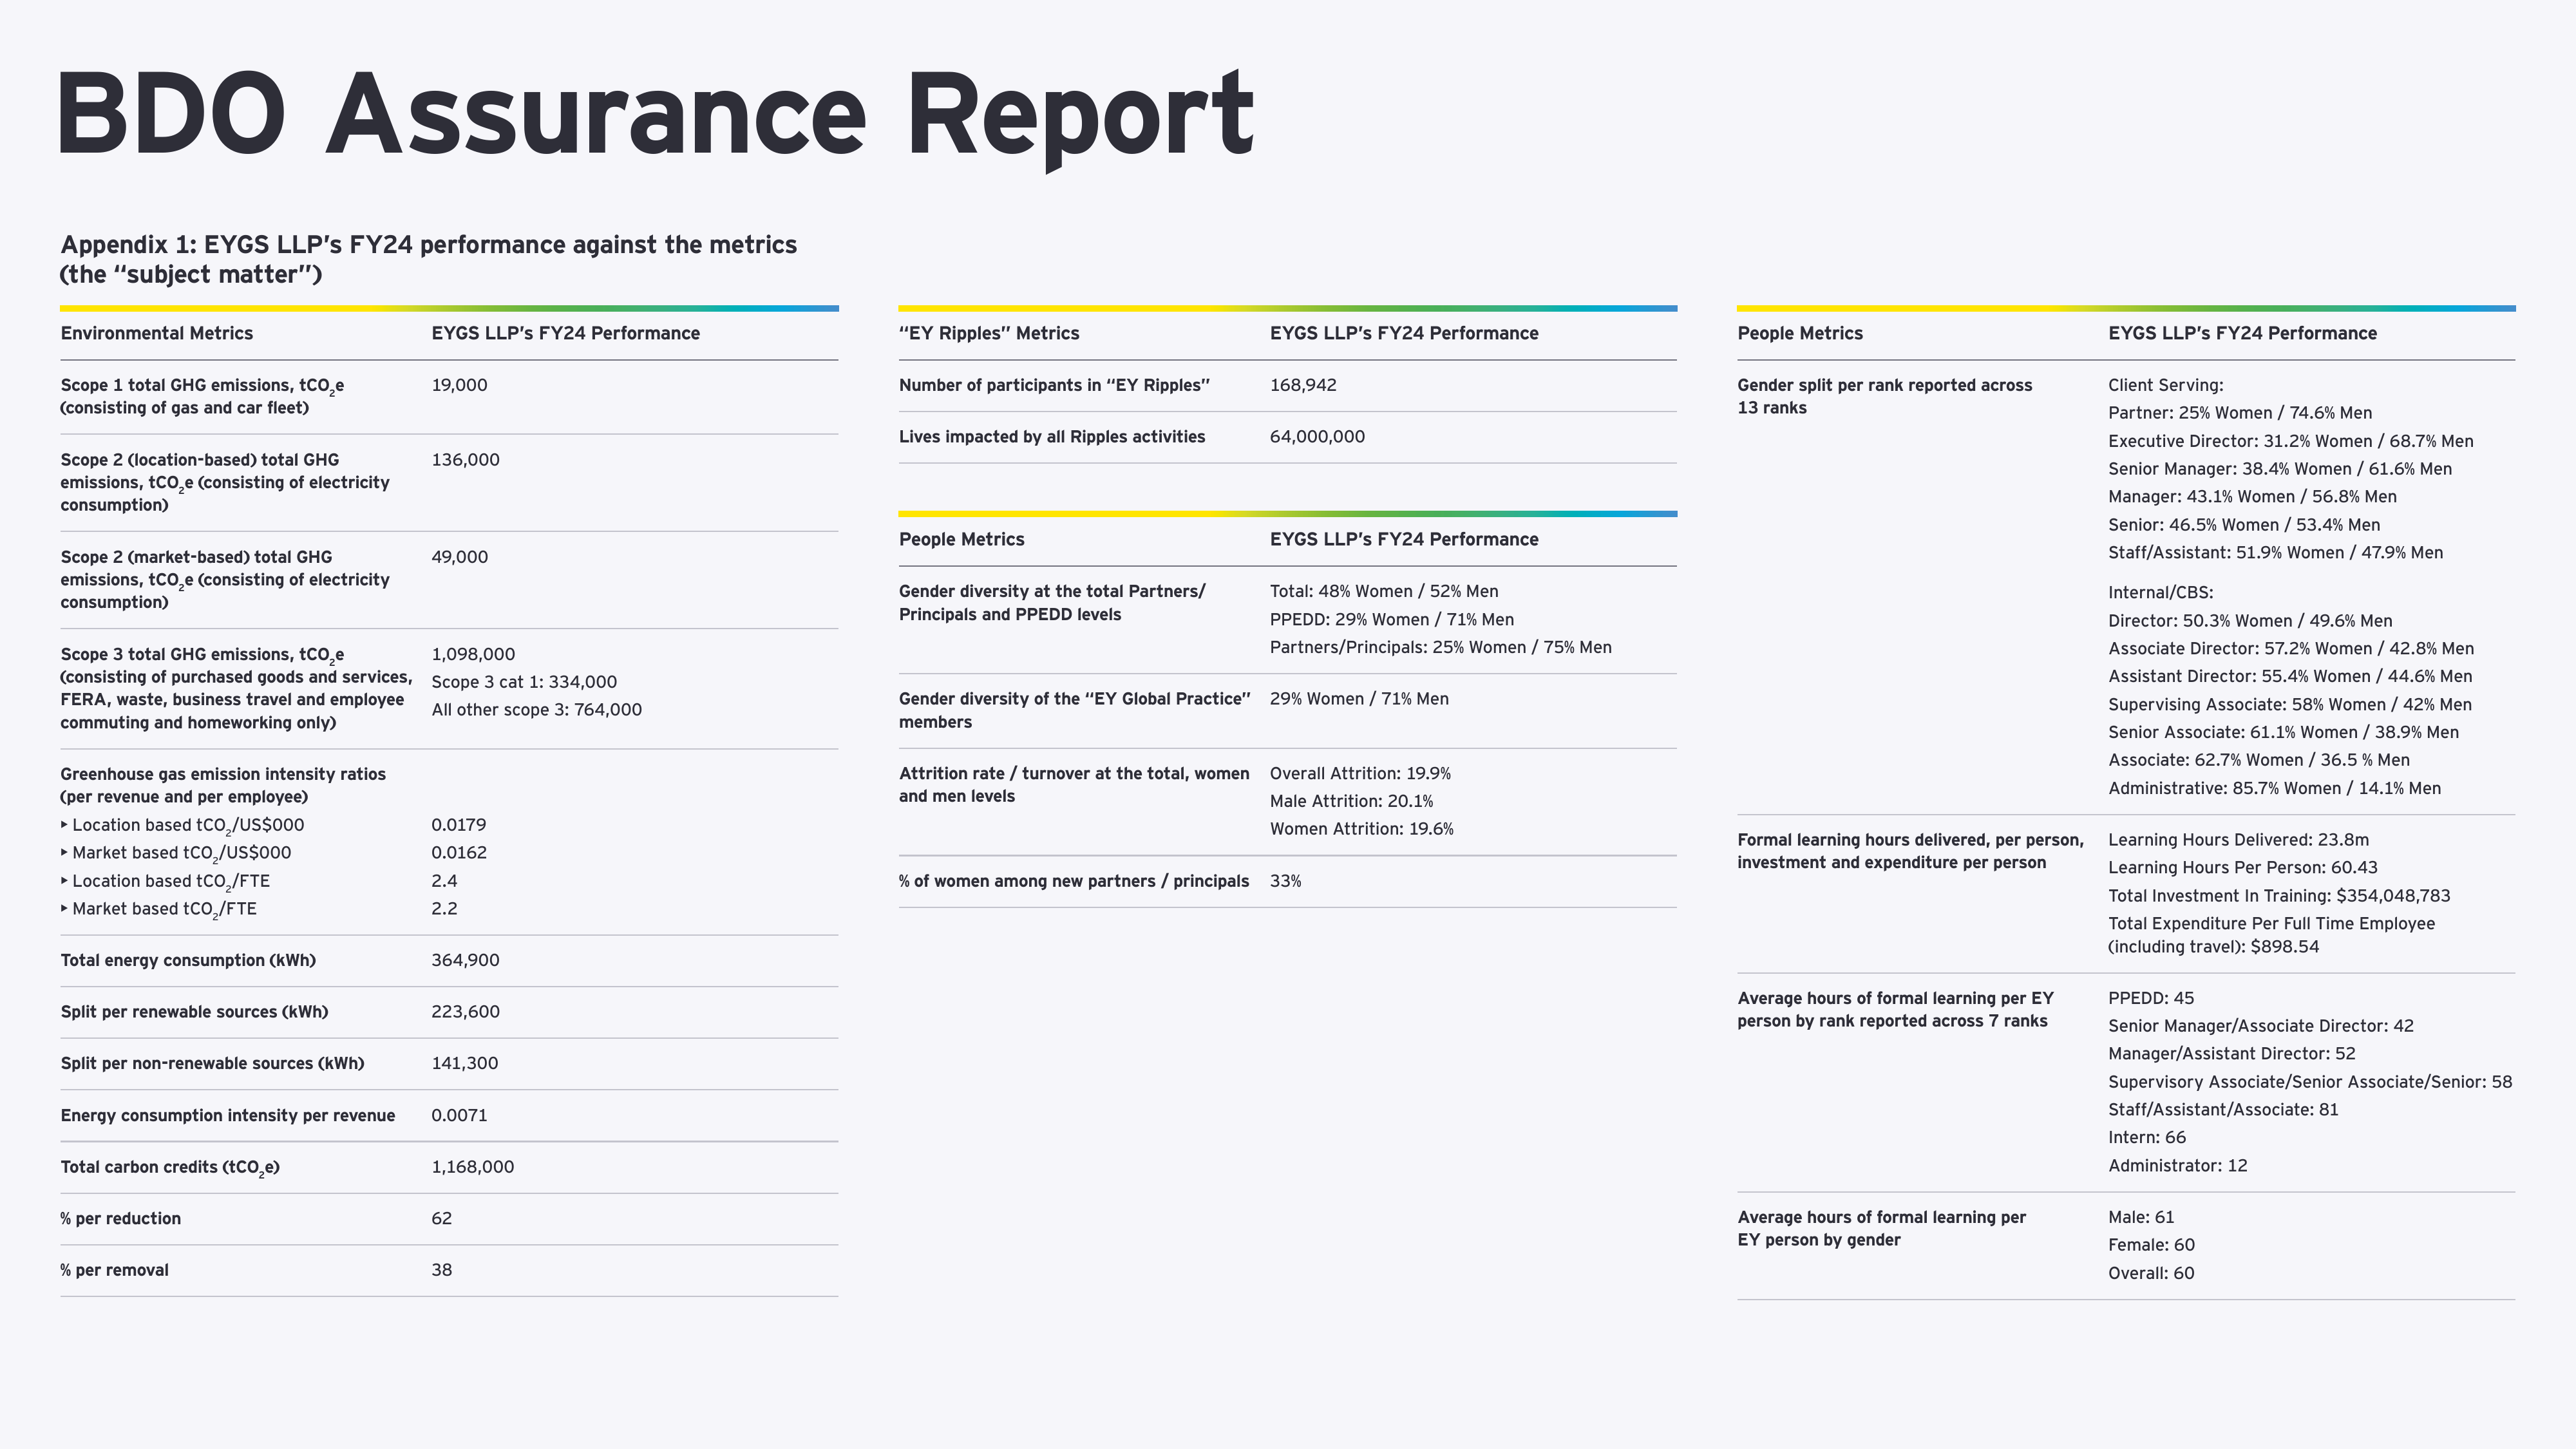Select the '% per reduction' row label
The width and height of the screenshot is (2576, 1449).
click(120, 1219)
